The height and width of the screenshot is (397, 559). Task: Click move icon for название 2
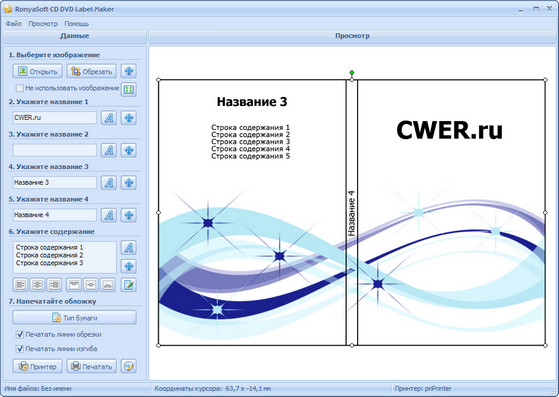pos(129,150)
